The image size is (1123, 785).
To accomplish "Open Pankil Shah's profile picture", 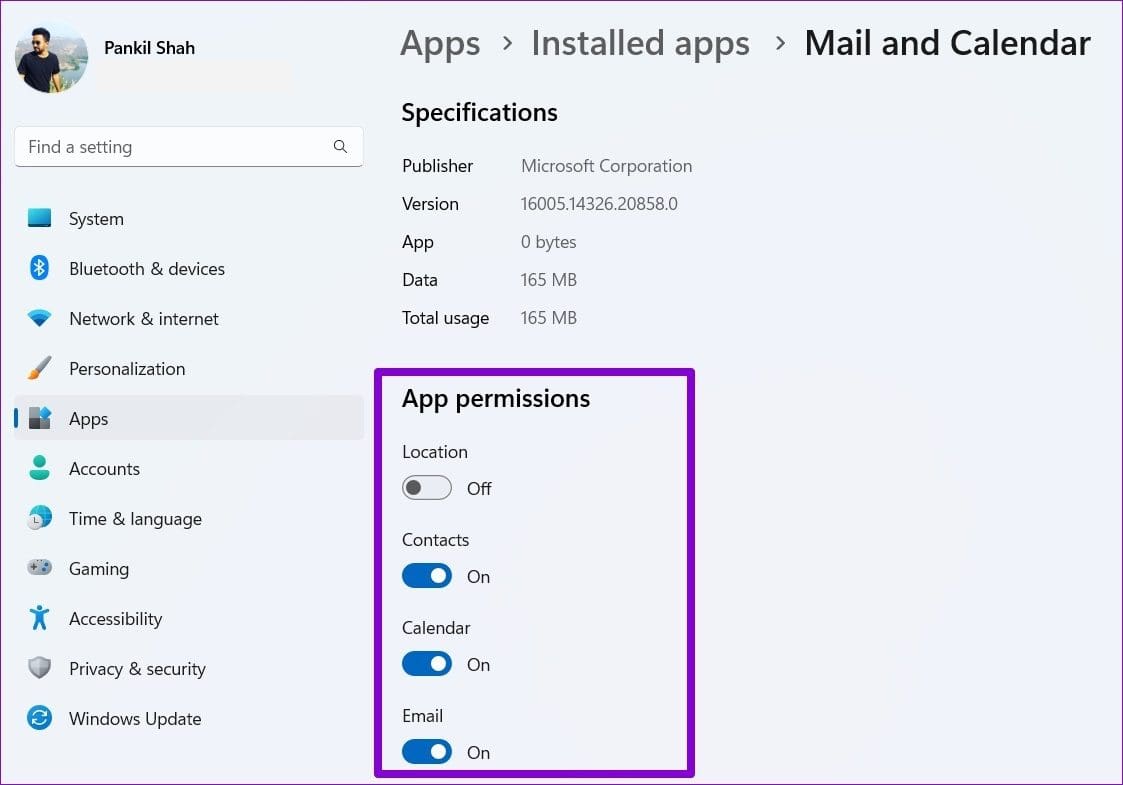I will [x=51, y=59].
